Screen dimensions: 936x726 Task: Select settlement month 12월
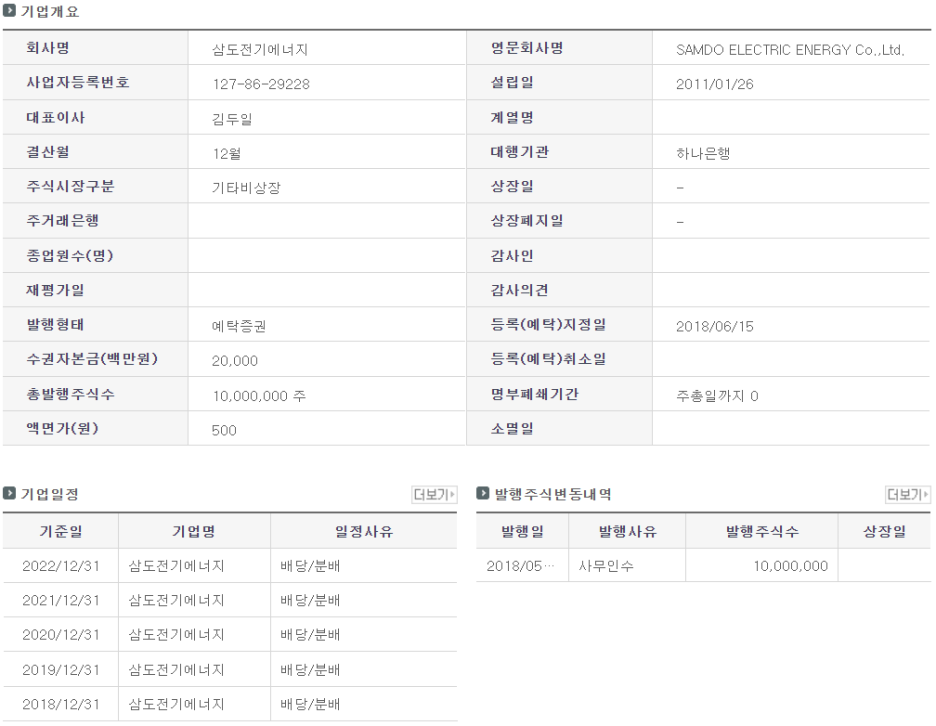tap(227, 153)
